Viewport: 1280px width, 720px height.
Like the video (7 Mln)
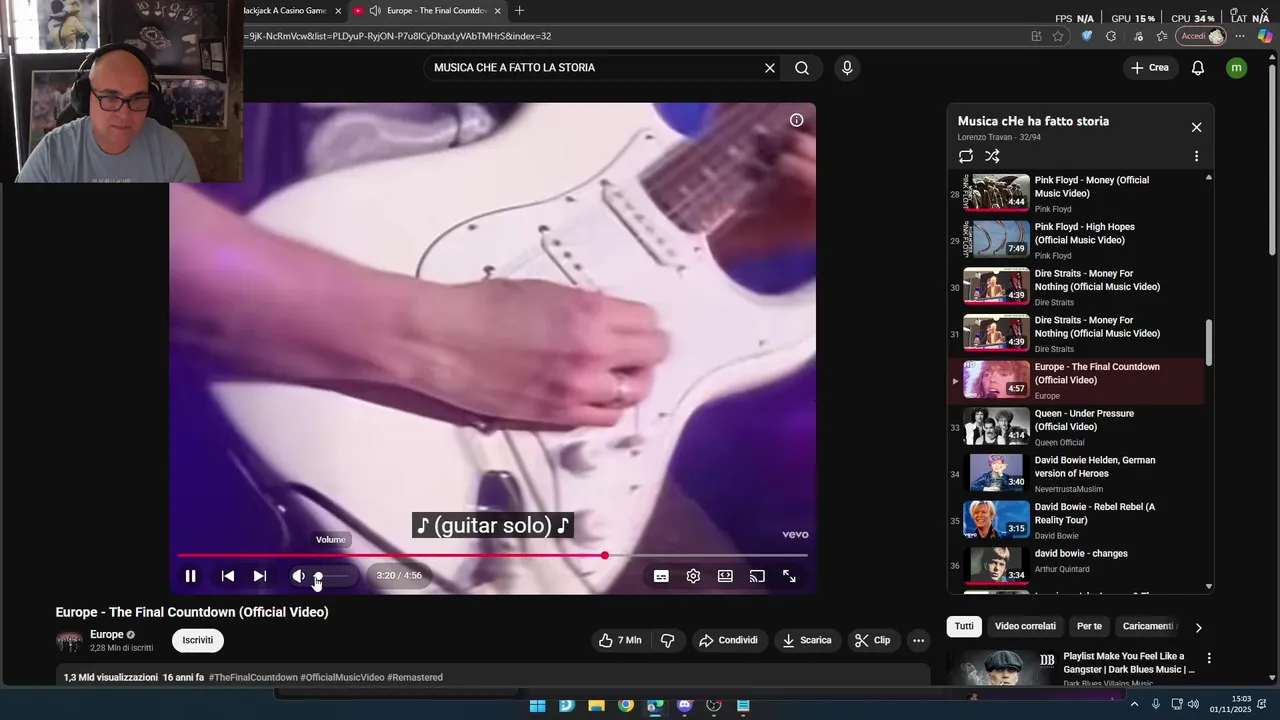(x=620, y=640)
